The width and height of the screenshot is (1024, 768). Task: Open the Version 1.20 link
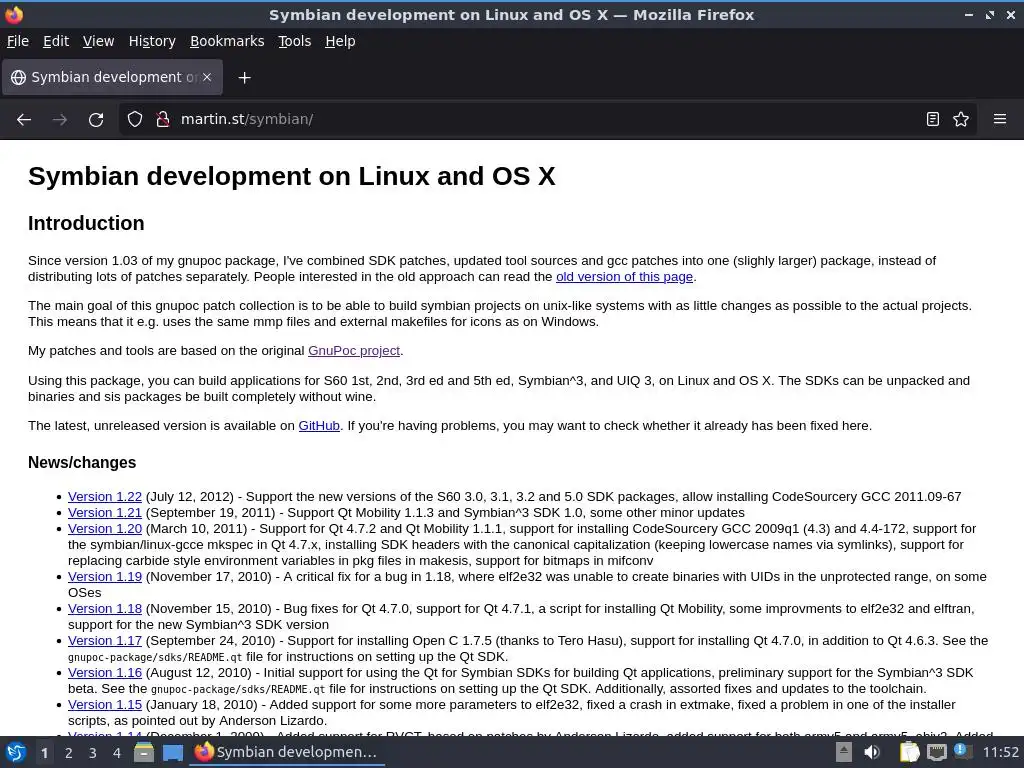(x=104, y=529)
